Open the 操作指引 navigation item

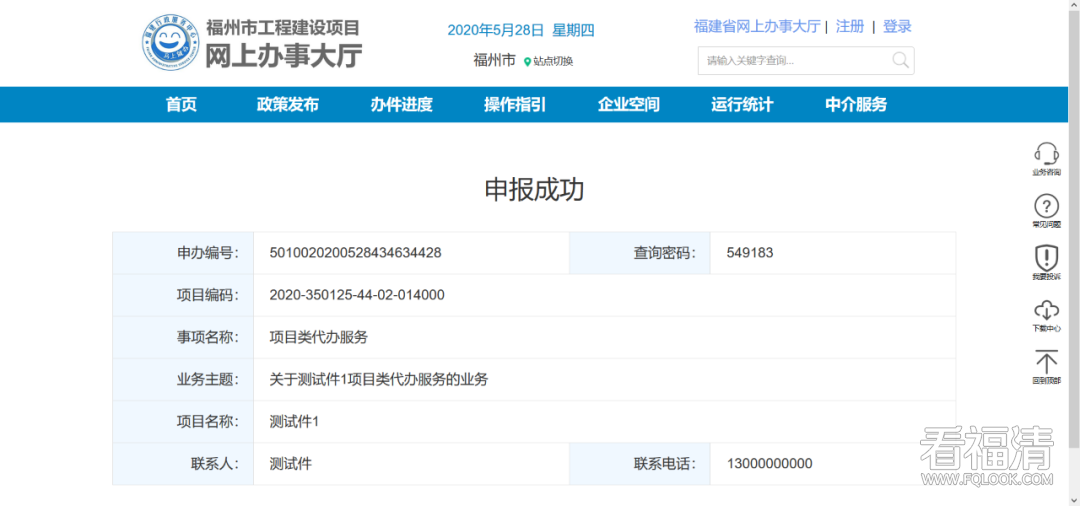515,105
